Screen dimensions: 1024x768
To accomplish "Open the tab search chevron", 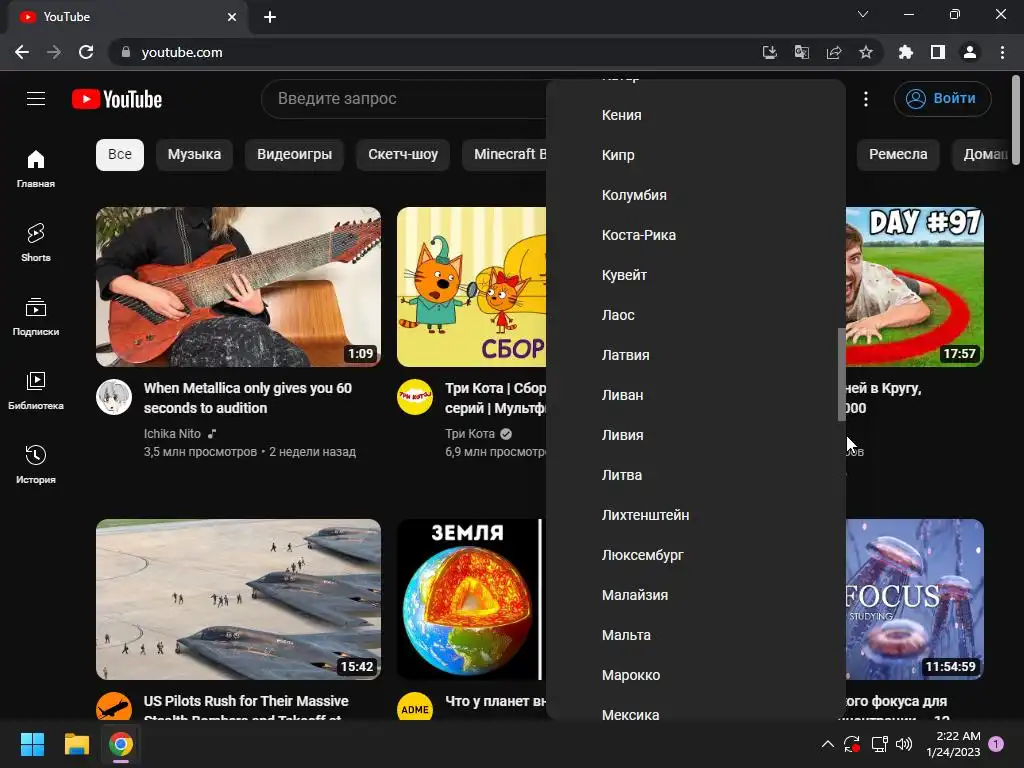I will point(863,14).
